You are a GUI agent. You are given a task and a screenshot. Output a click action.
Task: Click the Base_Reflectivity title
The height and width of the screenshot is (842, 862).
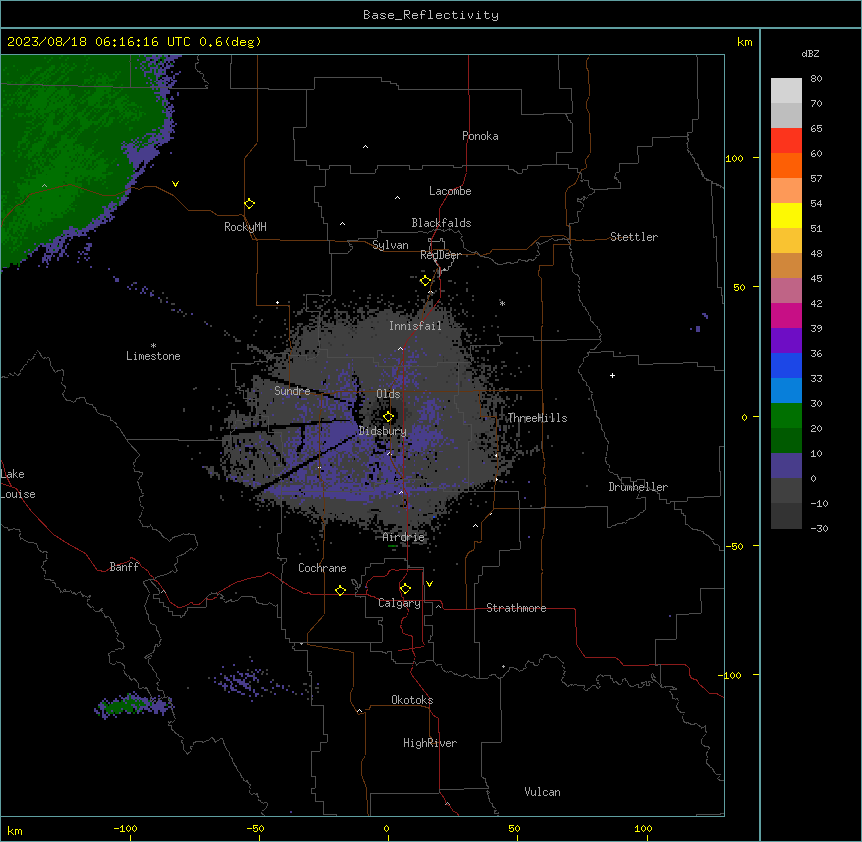tap(431, 15)
